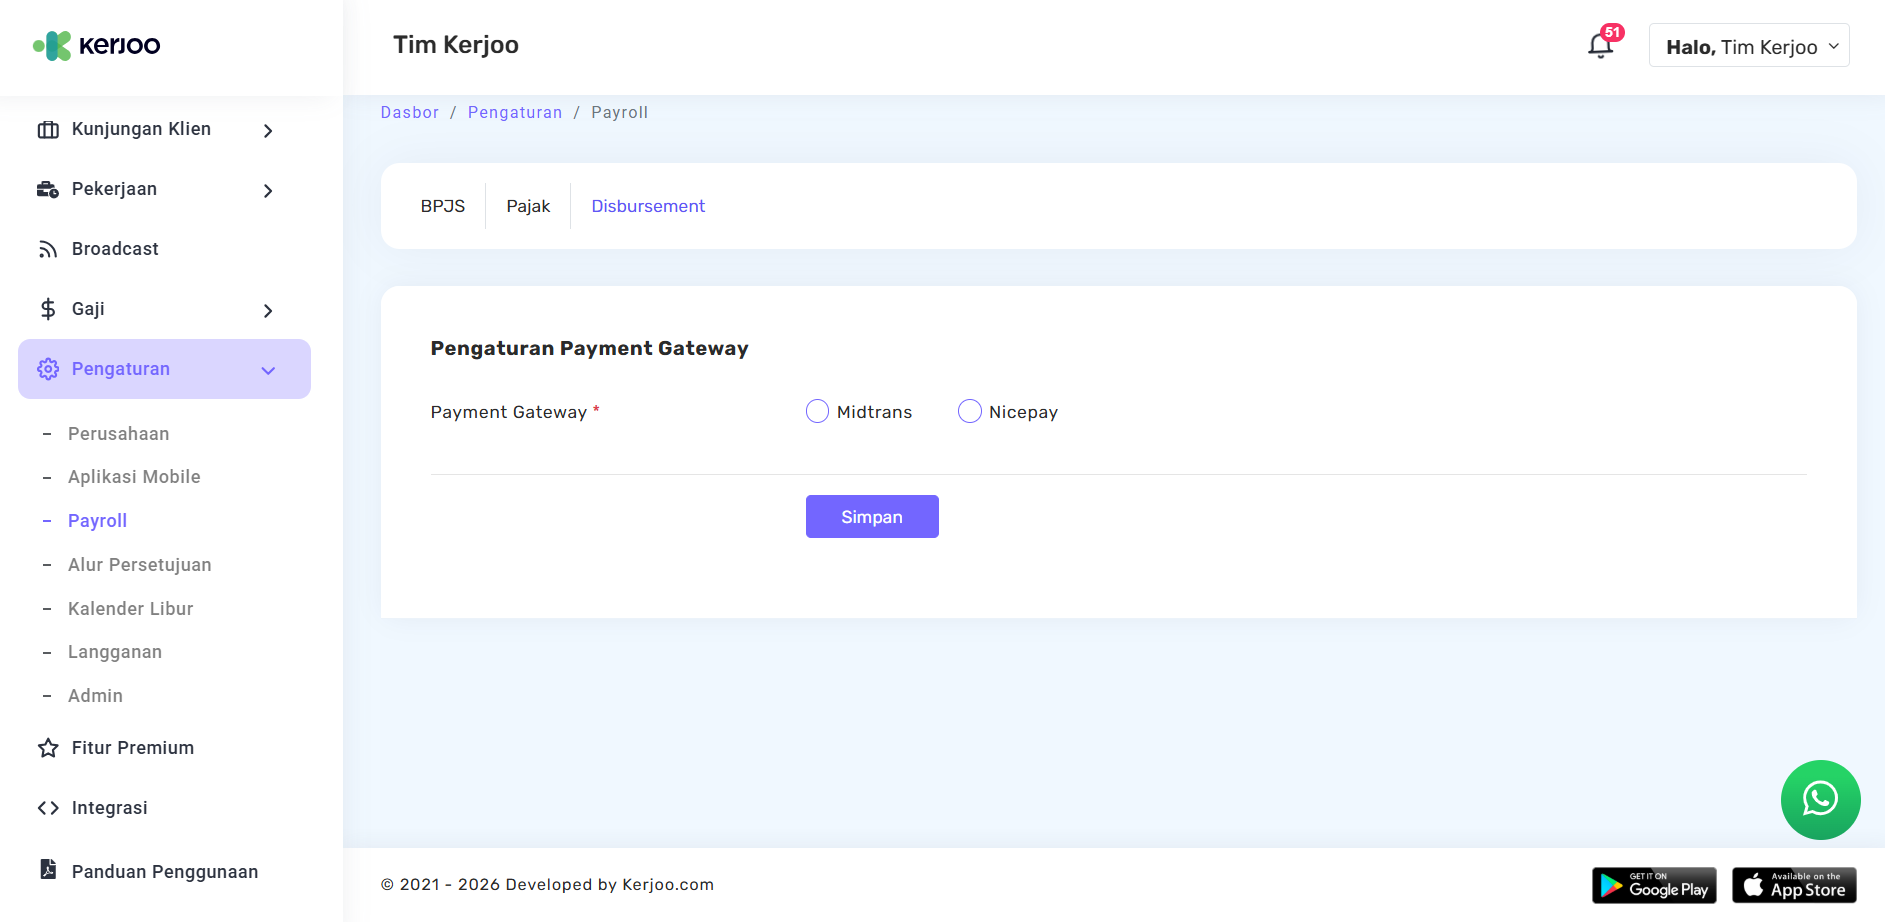Click the Fitur Premium star icon
The width and height of the screenshot is (1885, 922).
pyautogui.click(x=48, y=748)
